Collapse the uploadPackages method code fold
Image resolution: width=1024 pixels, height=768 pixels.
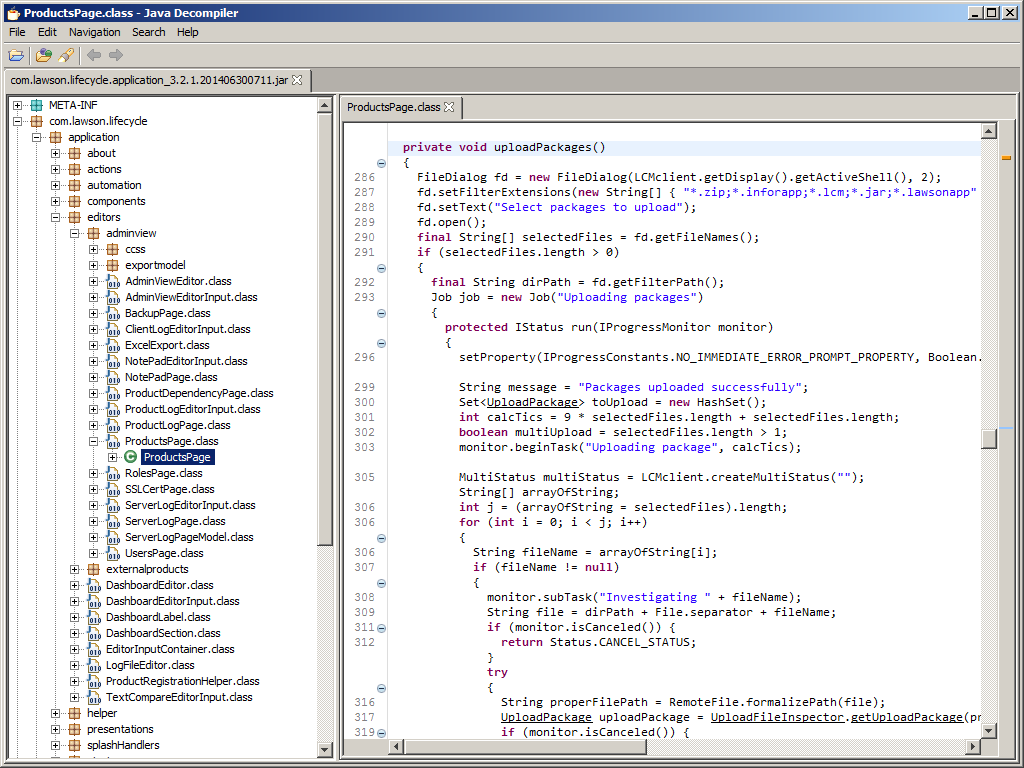point(381,163)
